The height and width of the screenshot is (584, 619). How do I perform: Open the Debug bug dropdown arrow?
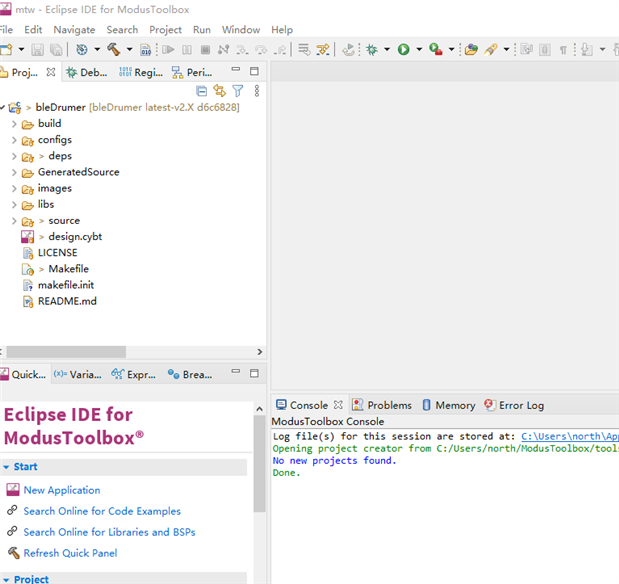pos(387,49)
